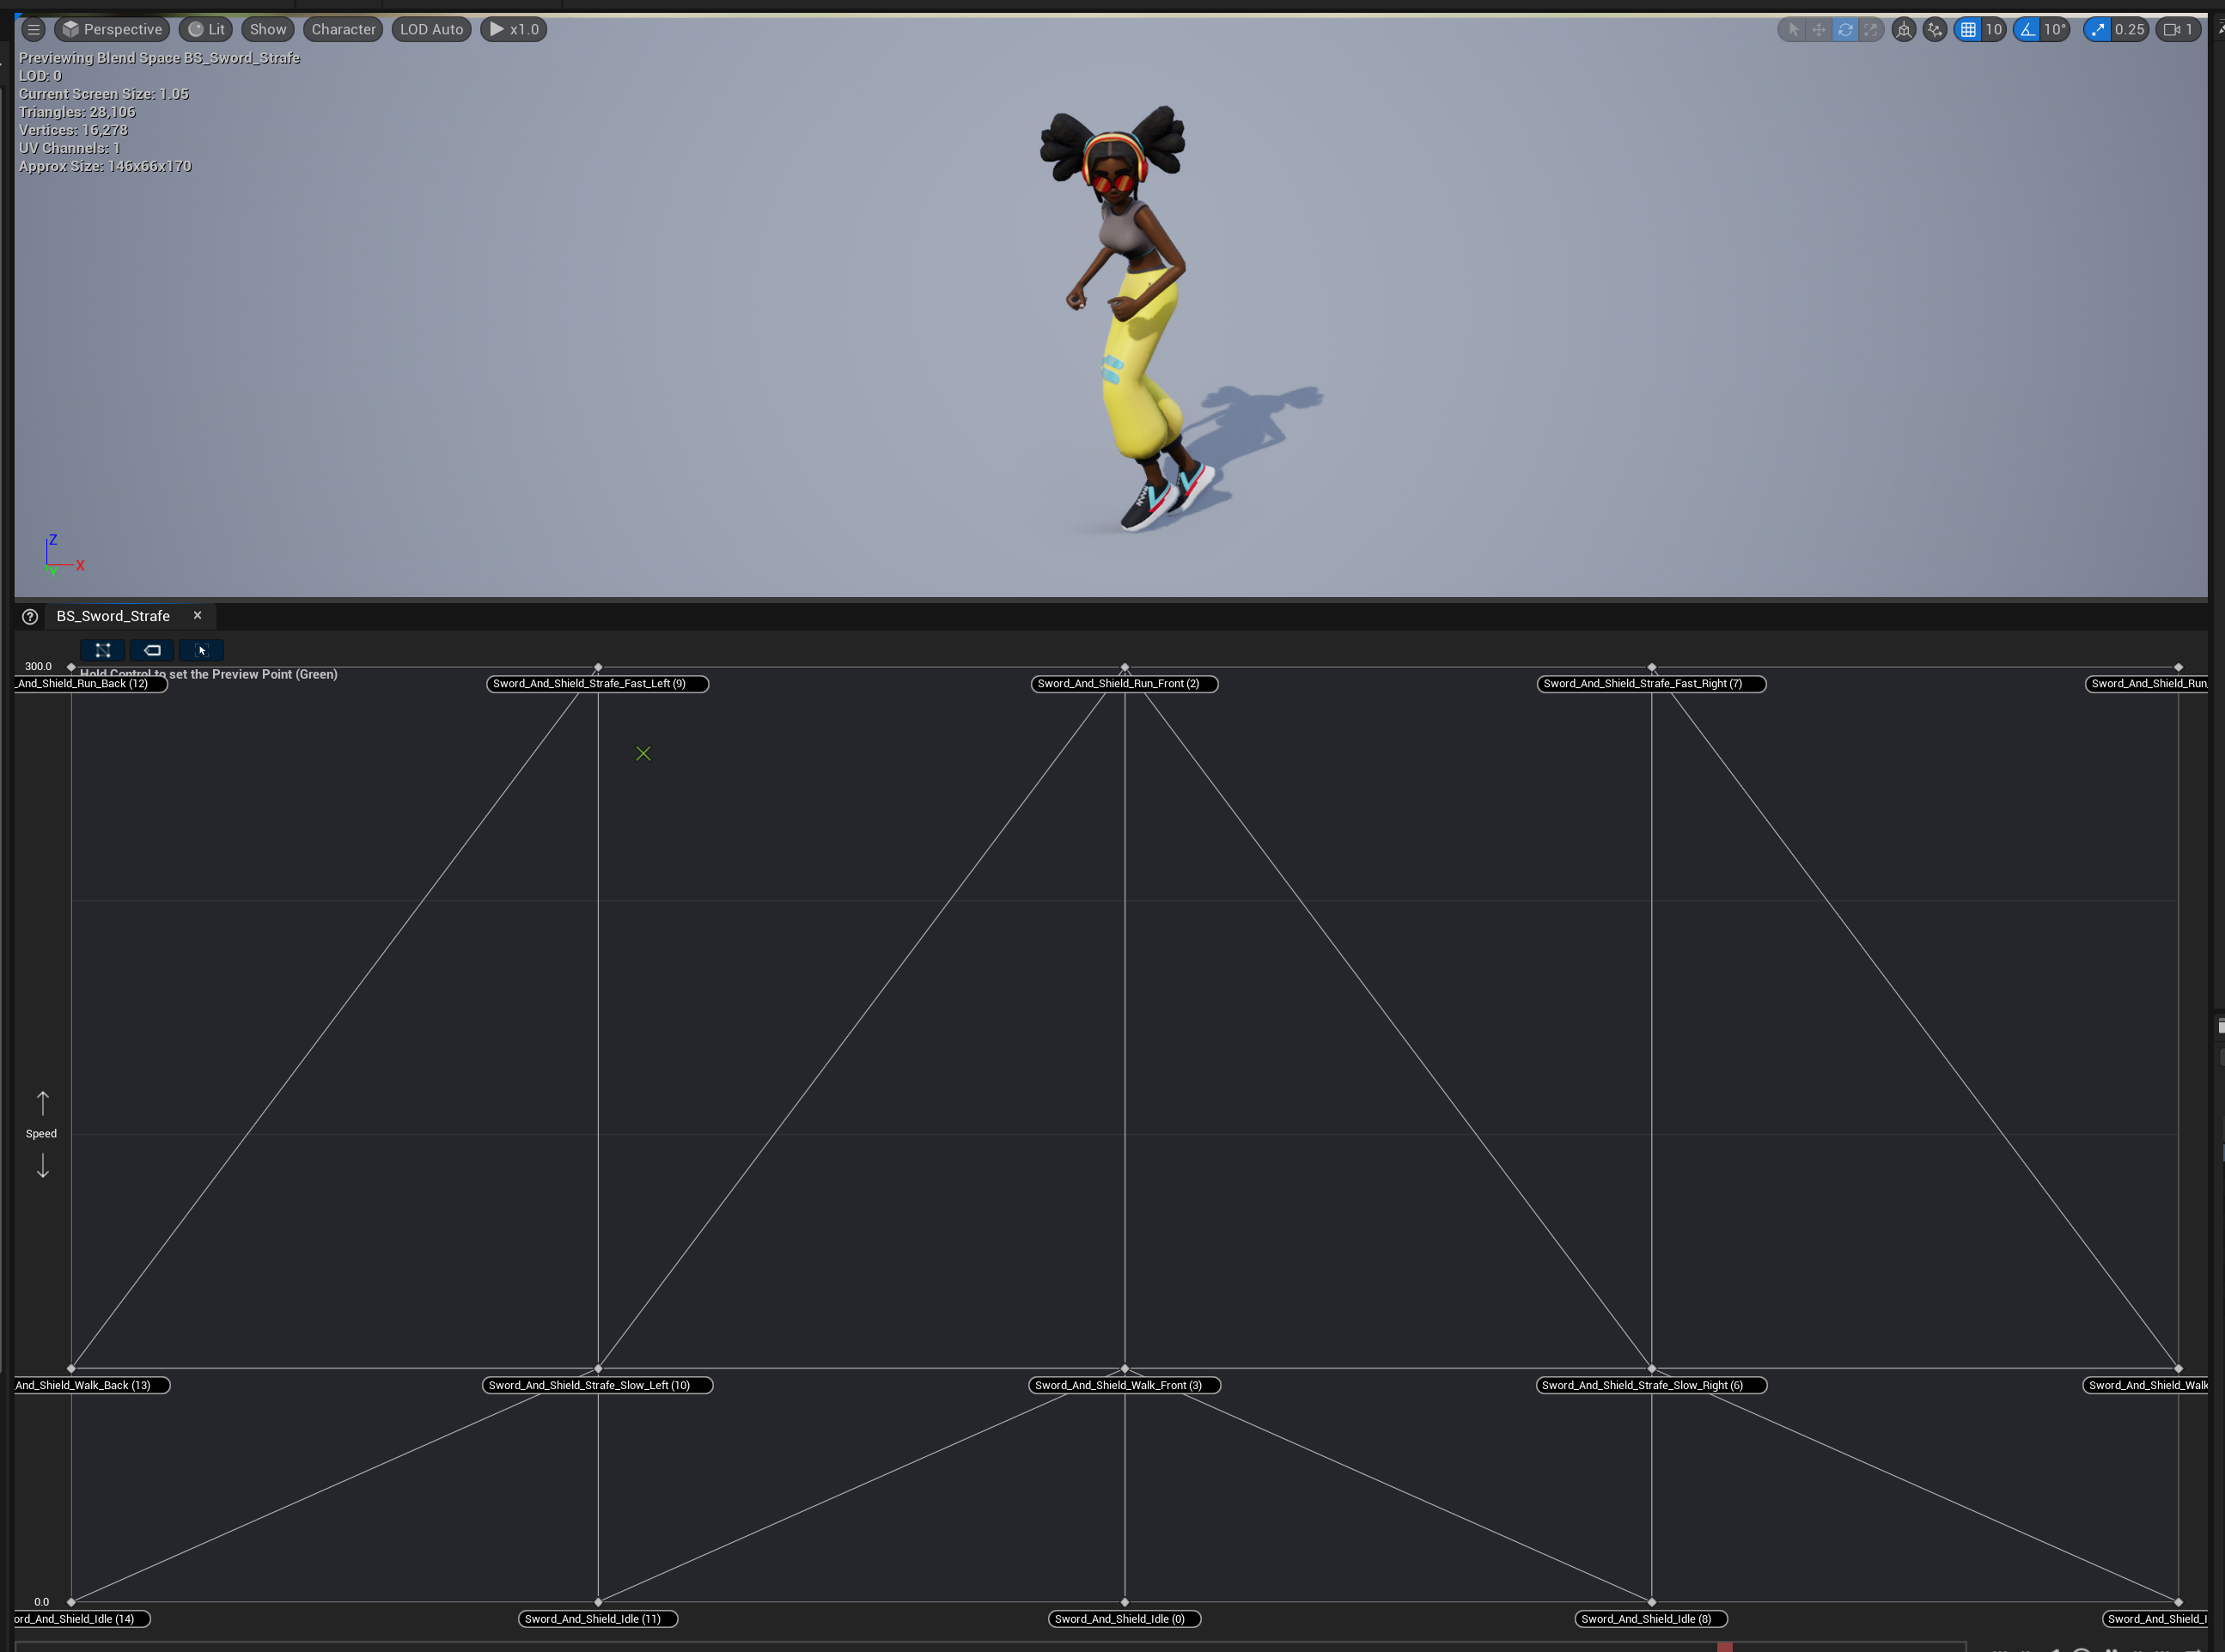The width and height of the screenshot is (2225, 1652).
Task: Toggle sample labels tag icon
Action: (x=152, y=650)
